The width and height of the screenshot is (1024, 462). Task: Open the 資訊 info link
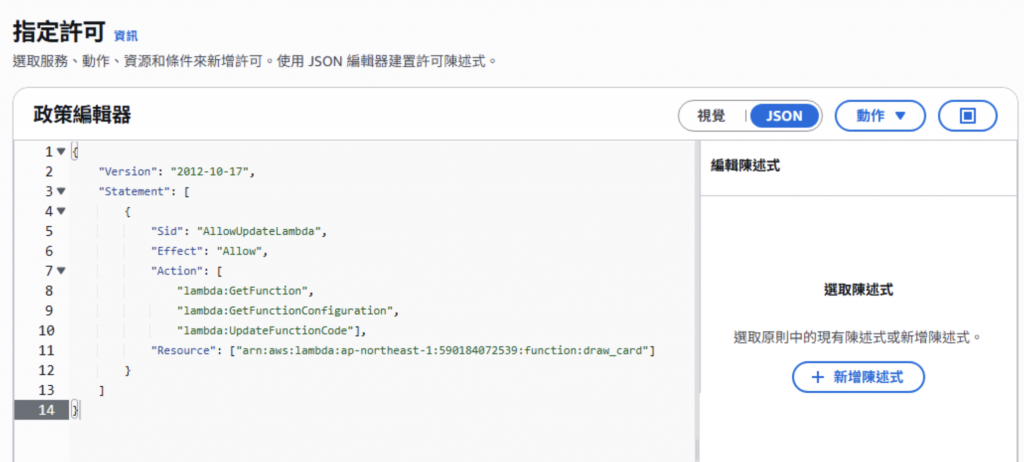[125, 35]
